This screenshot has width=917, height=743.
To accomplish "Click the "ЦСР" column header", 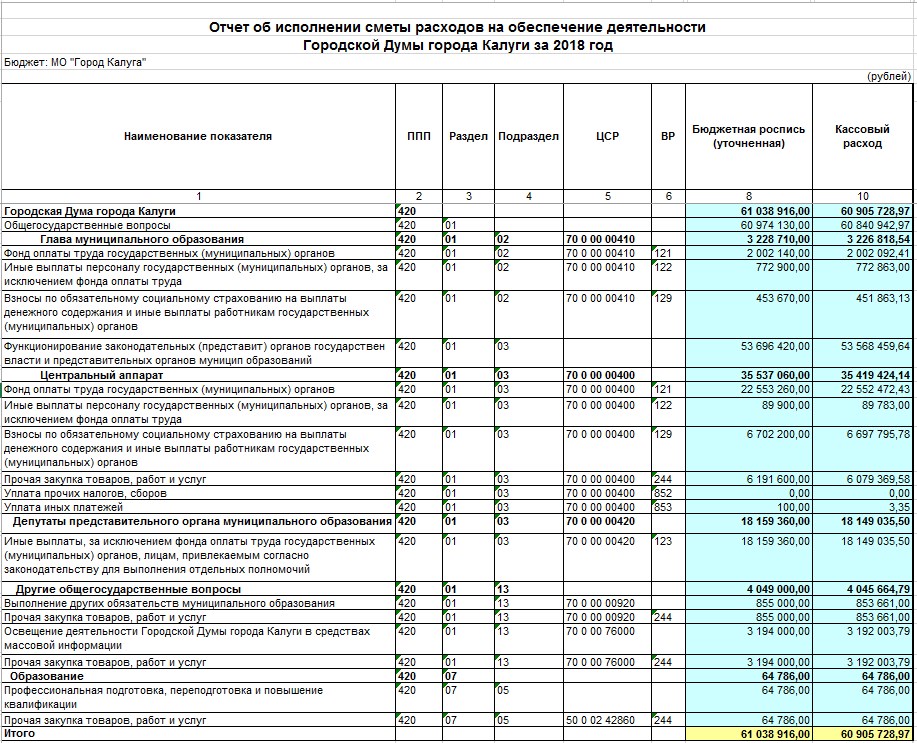I will (607, 136).
